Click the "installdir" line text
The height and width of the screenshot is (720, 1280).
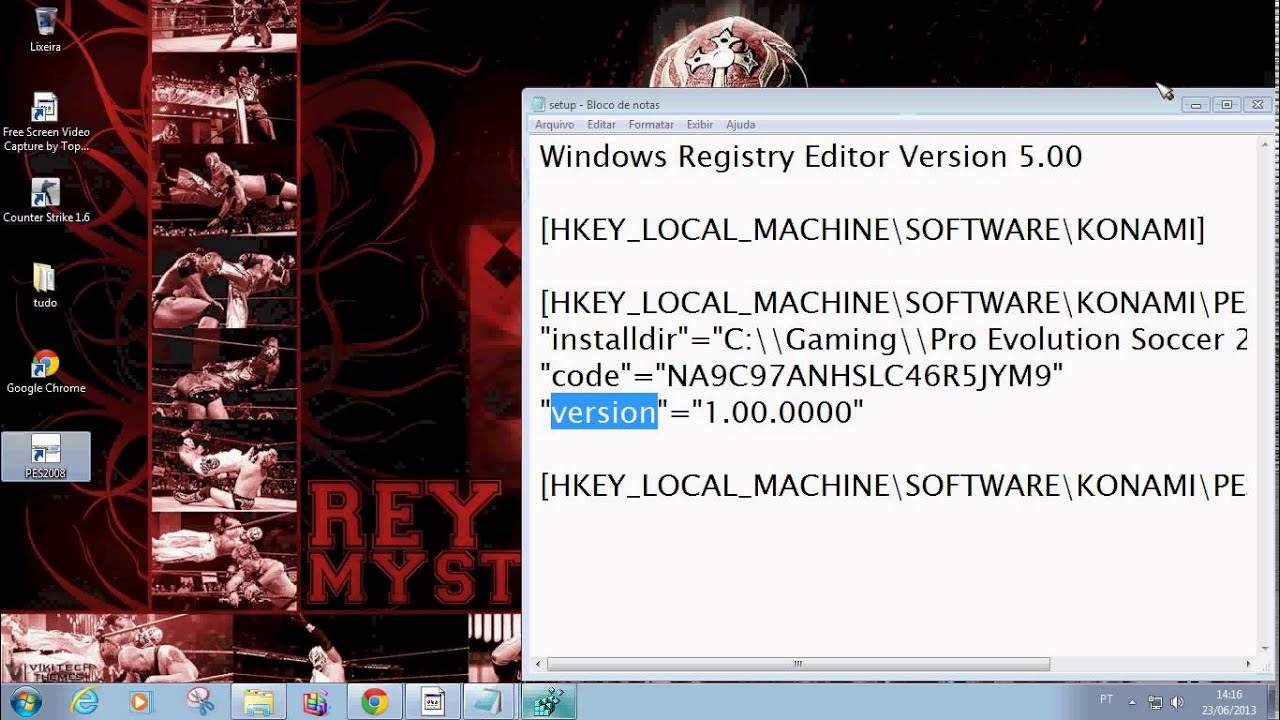click(894, 340)
